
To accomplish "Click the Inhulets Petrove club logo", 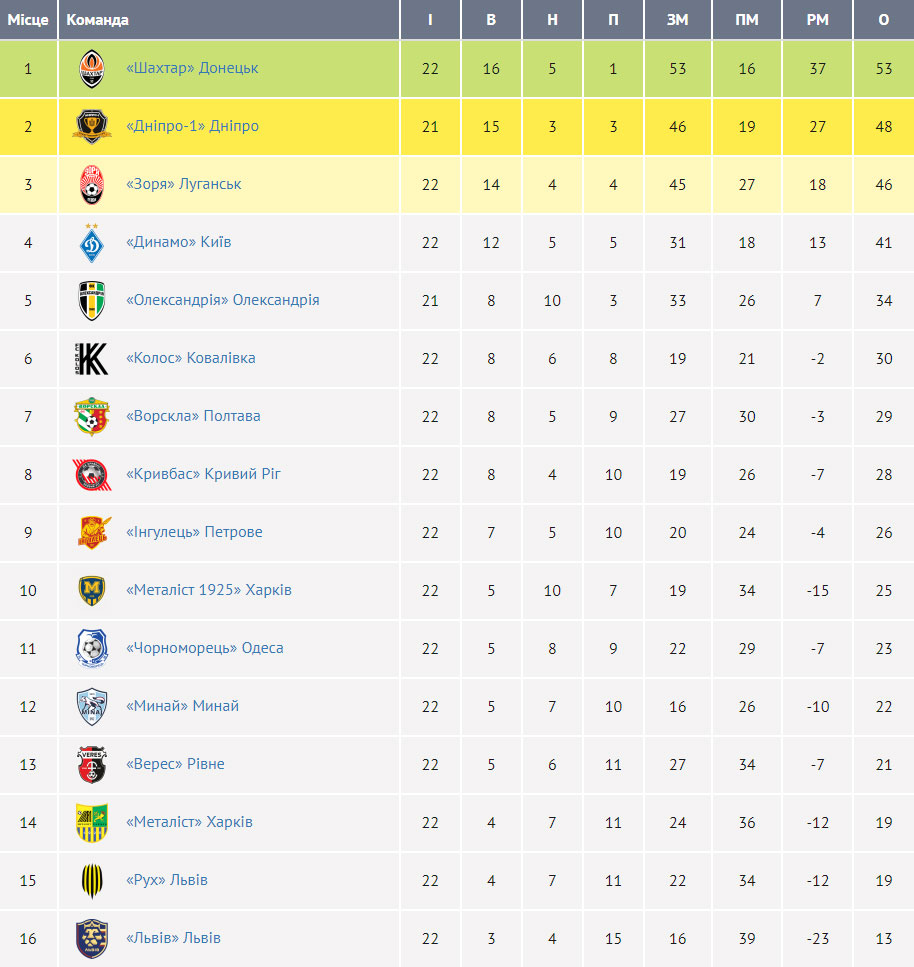I will point(94,533).
